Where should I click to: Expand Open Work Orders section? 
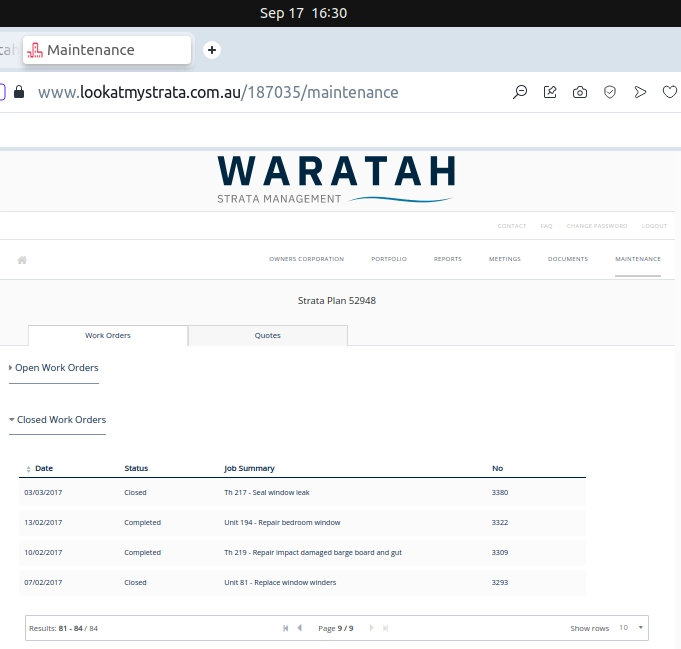[54, 368]
